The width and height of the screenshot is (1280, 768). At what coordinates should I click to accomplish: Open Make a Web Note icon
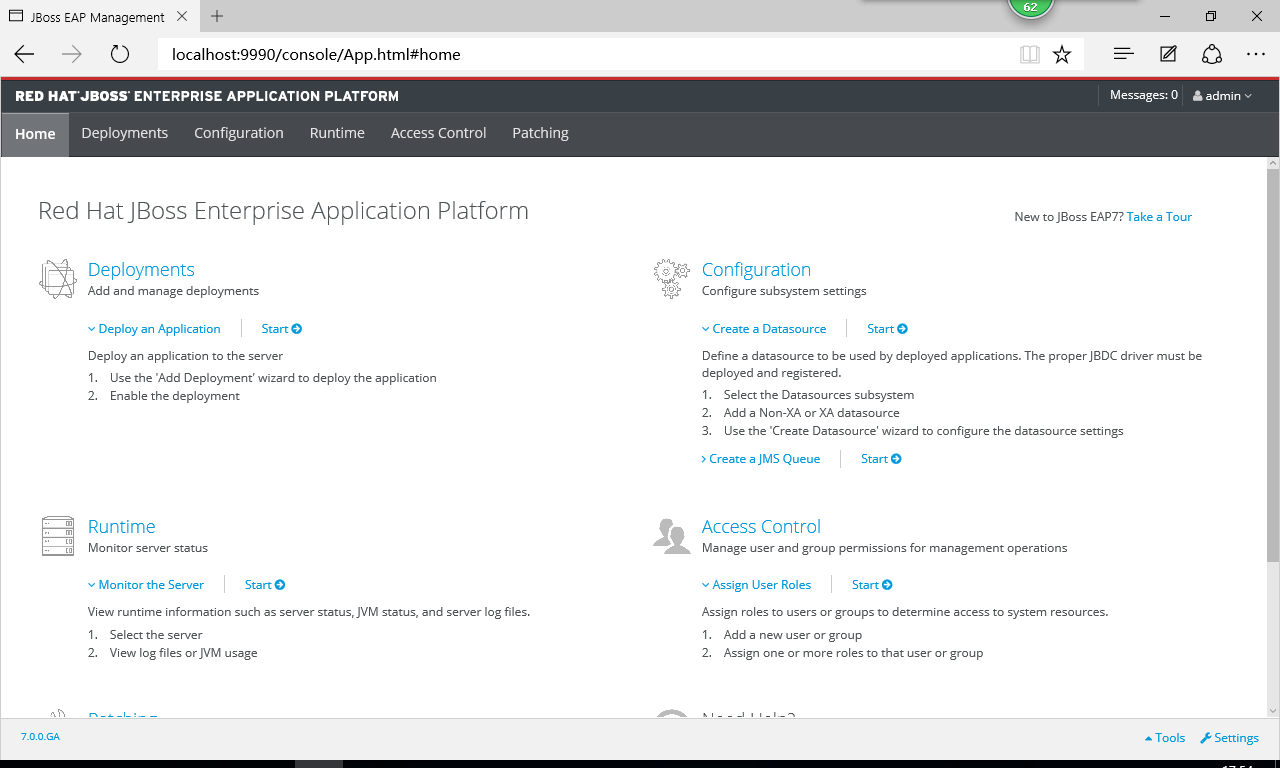coord(1168,55)
